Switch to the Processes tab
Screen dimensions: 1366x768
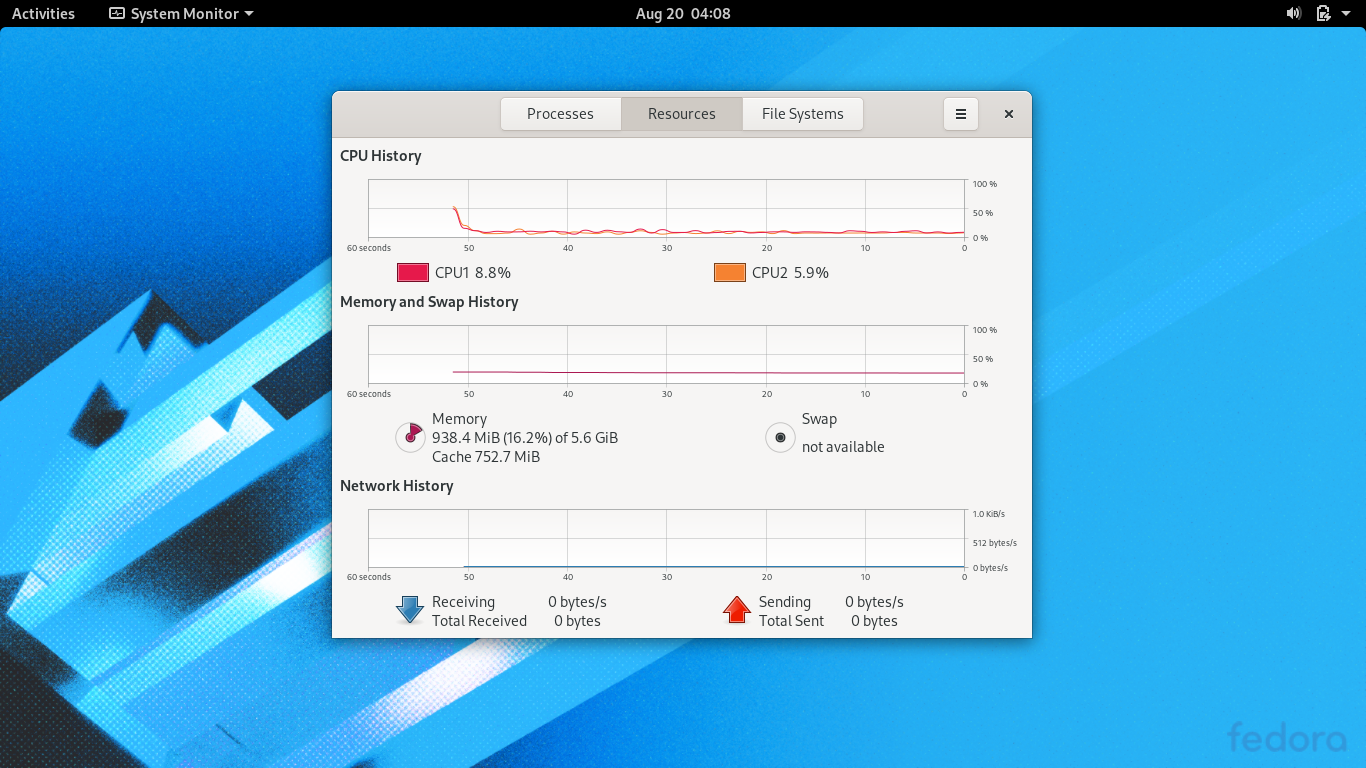pyautogui.click(x=560, y=113)
